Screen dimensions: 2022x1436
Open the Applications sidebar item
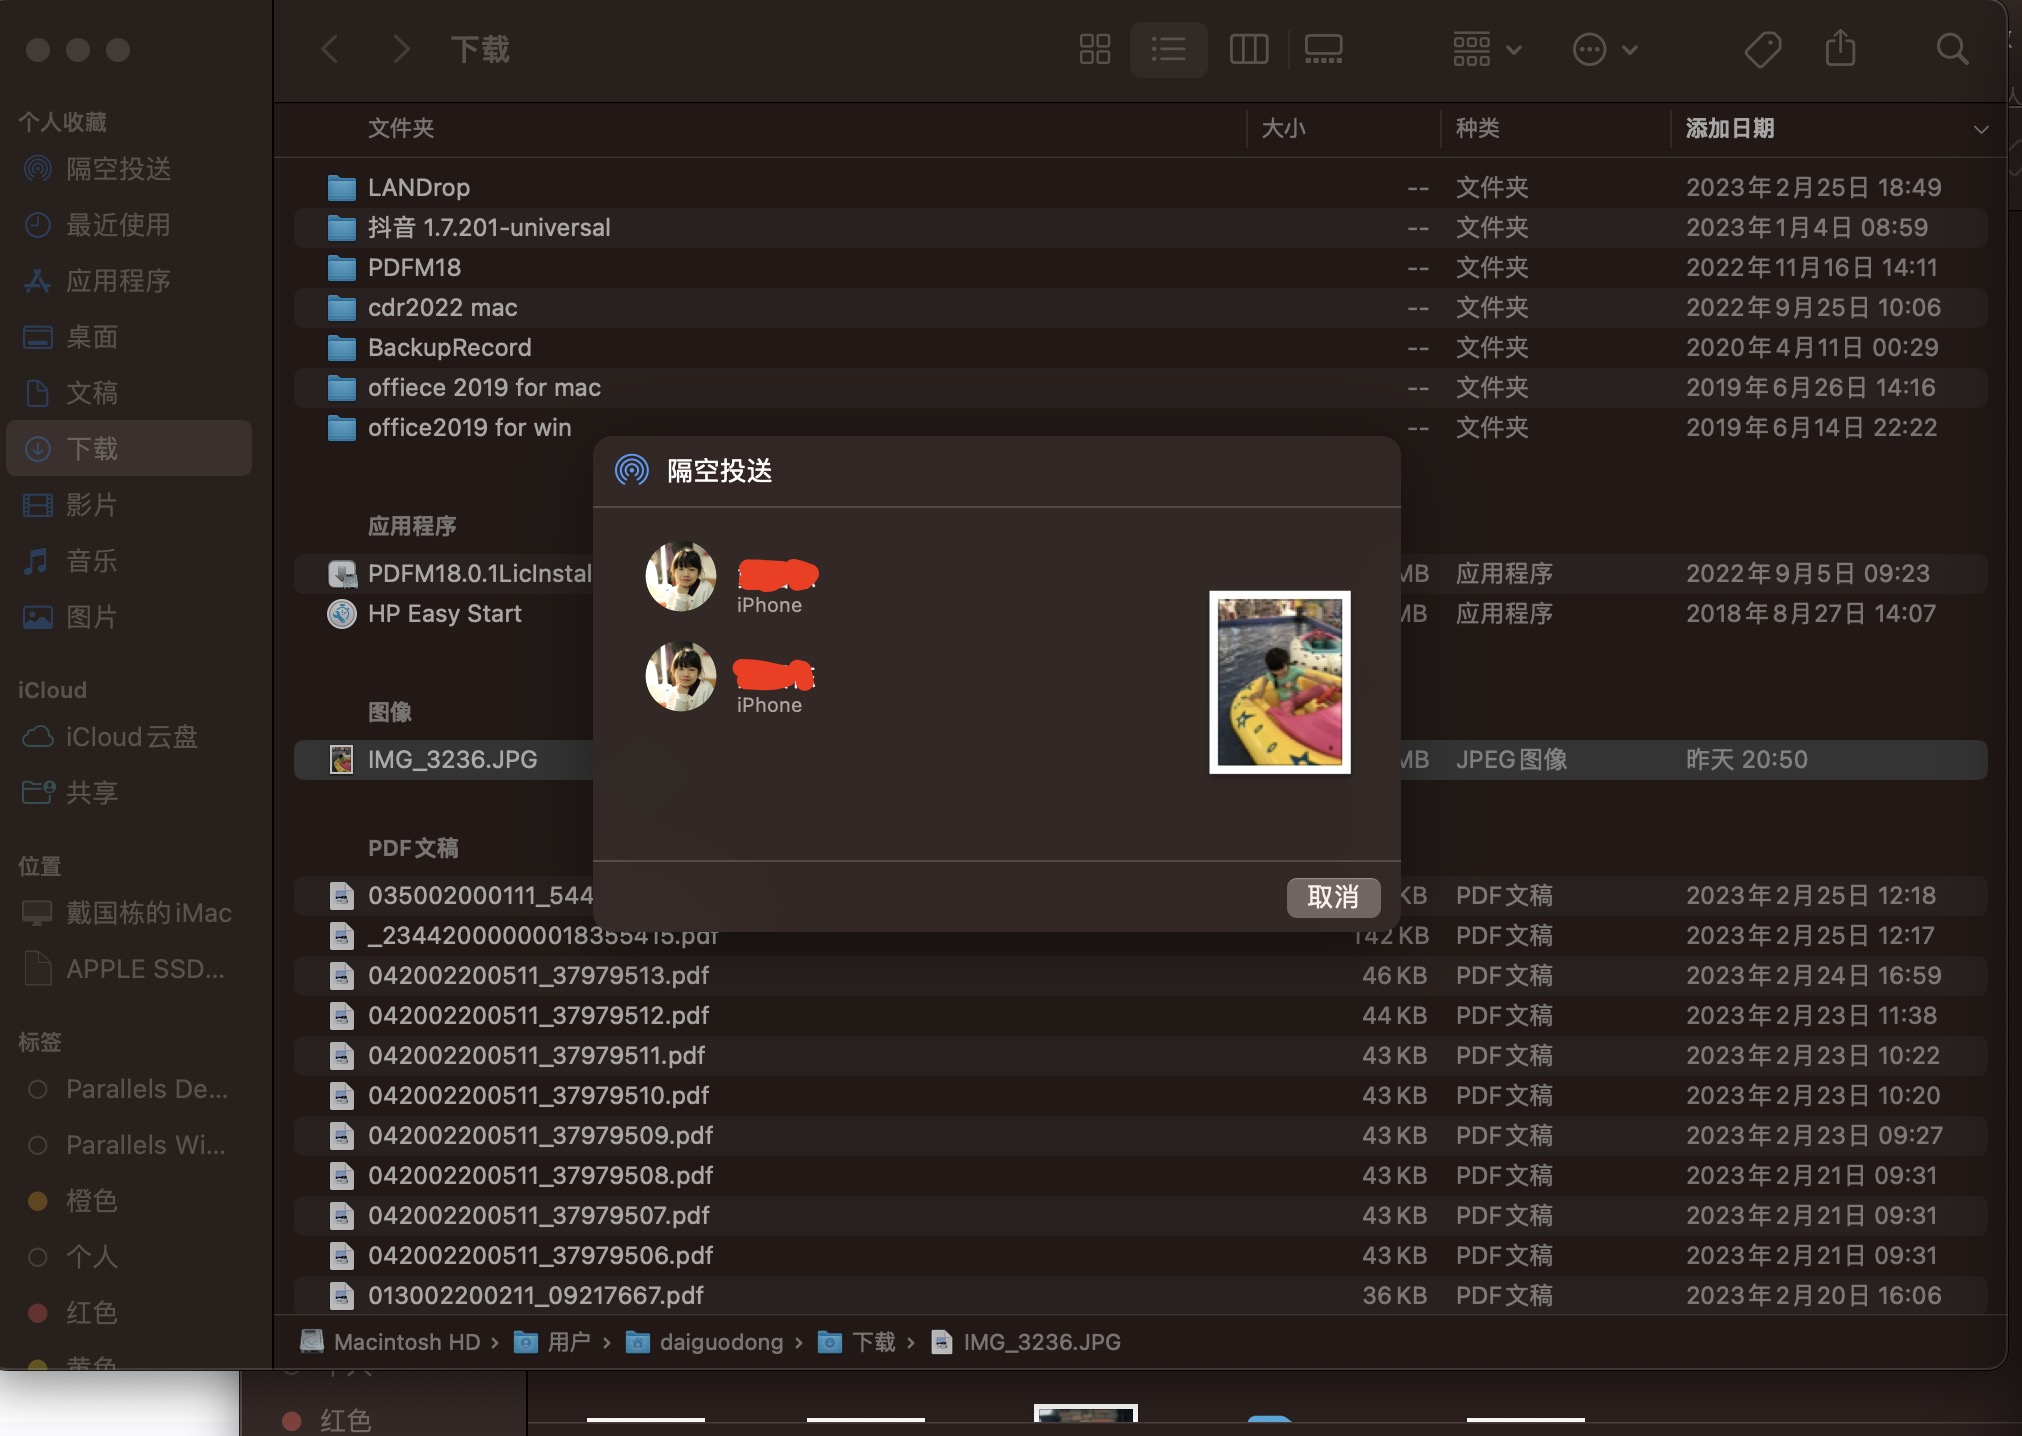coord(118,281)
